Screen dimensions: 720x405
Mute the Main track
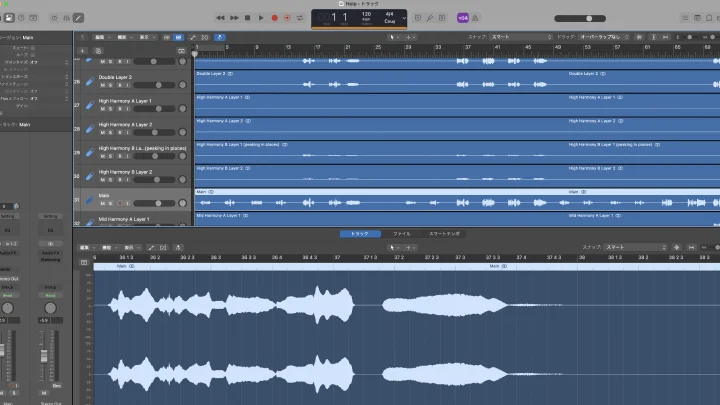[103, 203]
